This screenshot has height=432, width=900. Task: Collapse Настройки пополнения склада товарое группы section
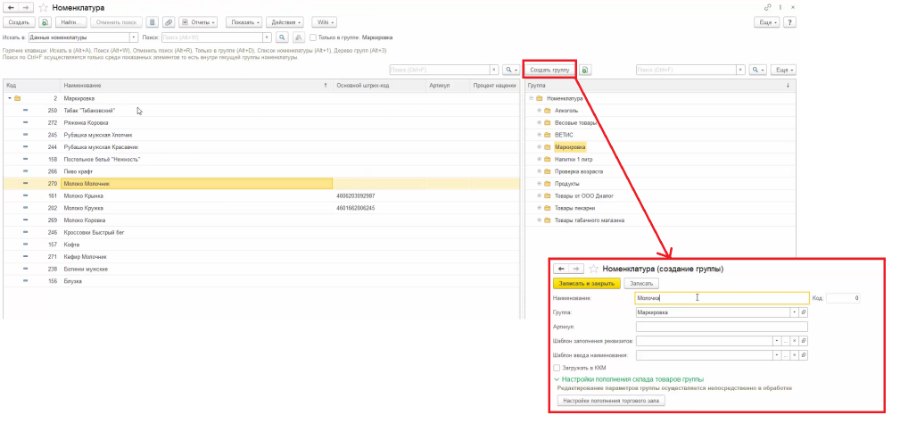556,379
